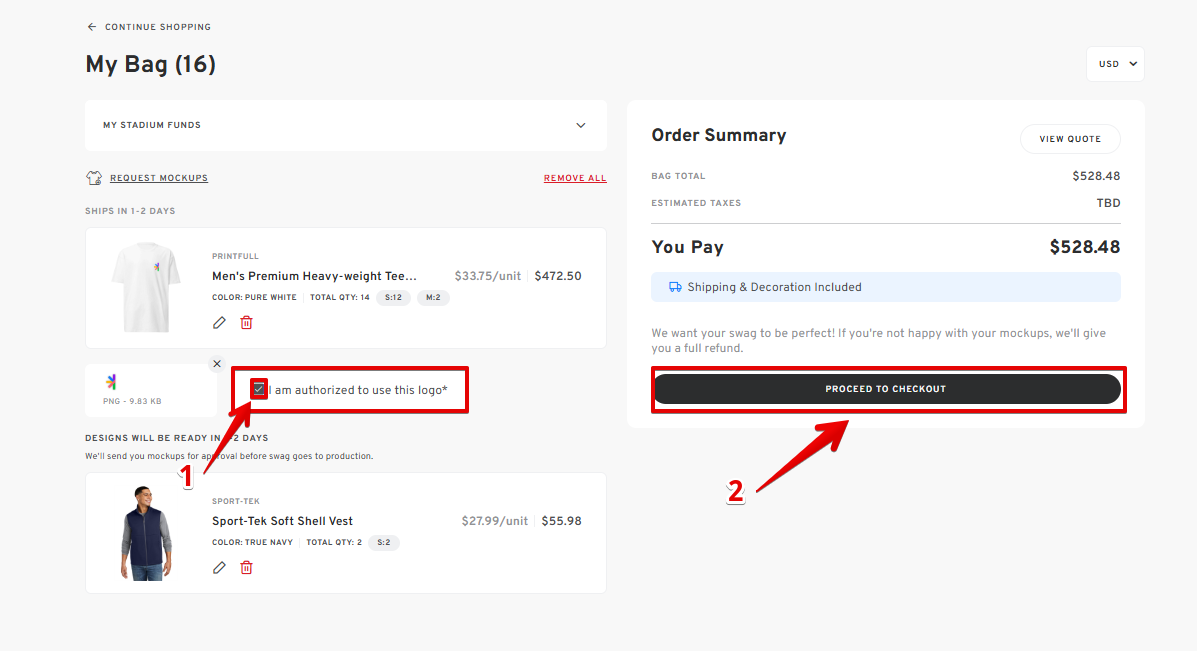Screen dimensions: 1197x651
Task: Expand the My Stadium Funds section
Action: [581, 125]
